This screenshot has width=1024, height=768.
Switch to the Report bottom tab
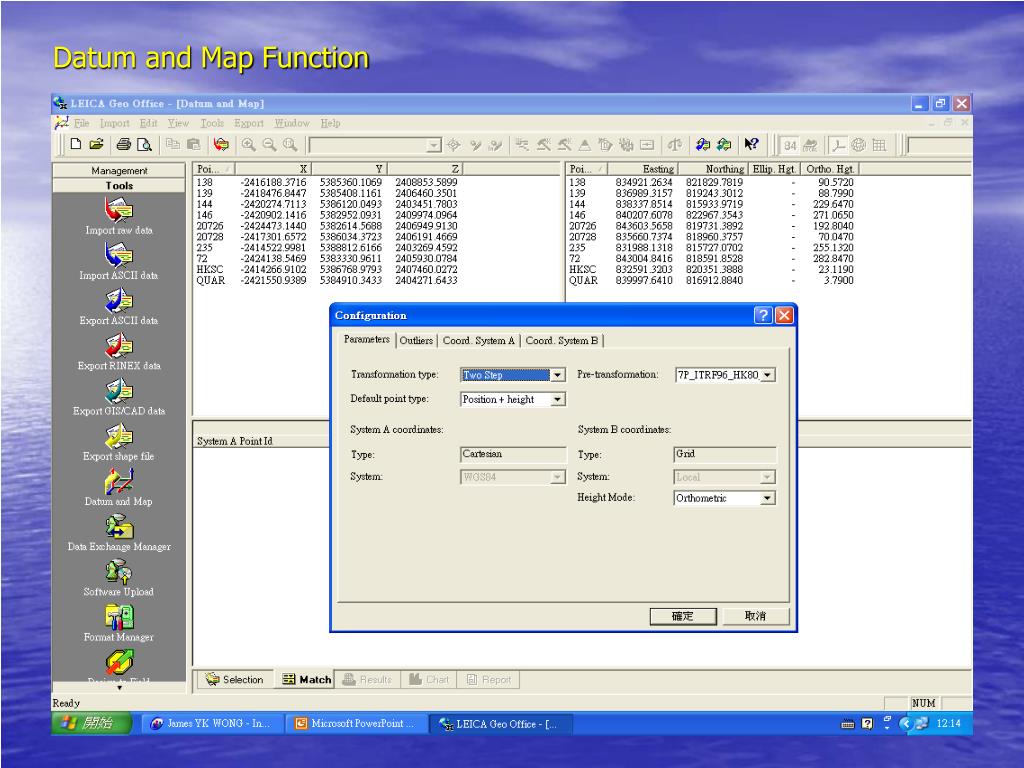click(x=488, y=680)
